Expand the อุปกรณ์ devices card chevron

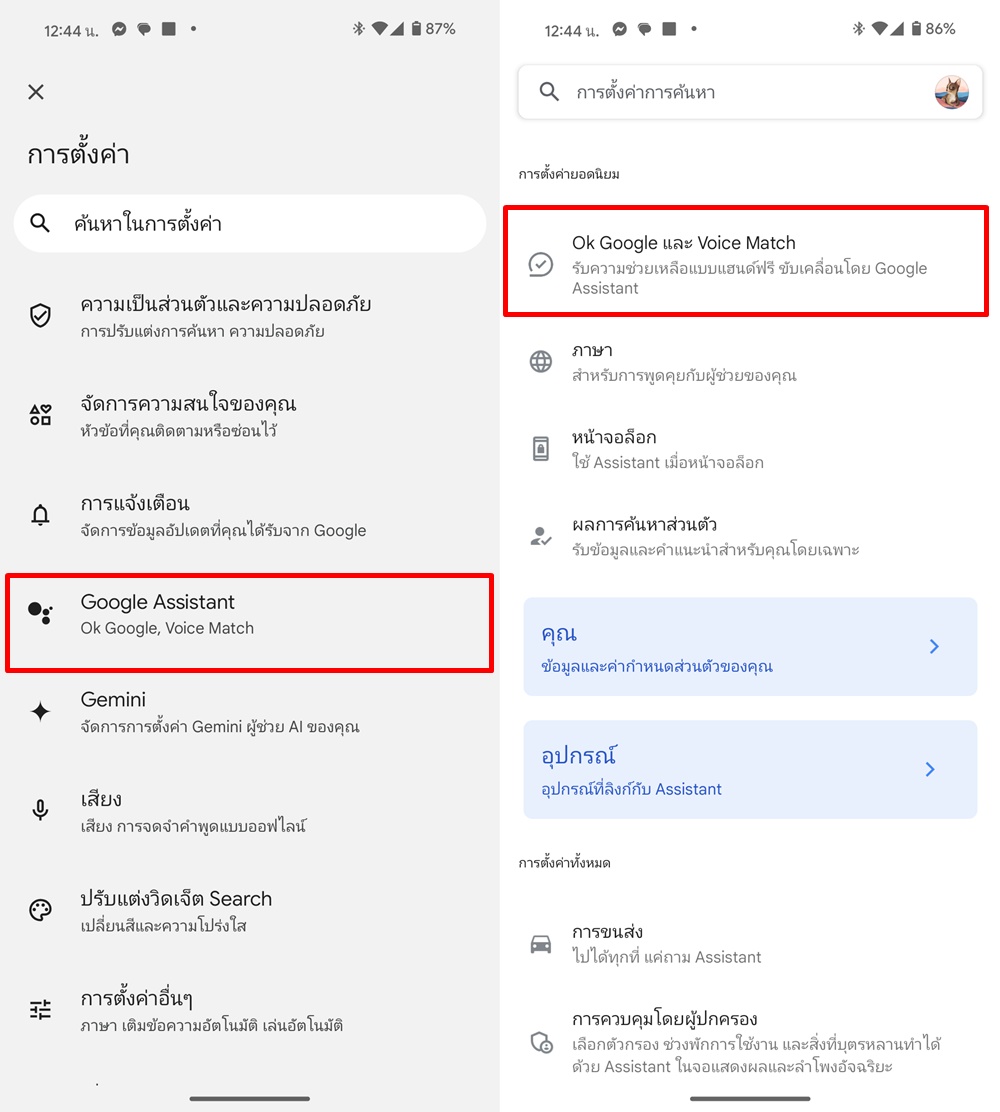[x=930, y=769]
